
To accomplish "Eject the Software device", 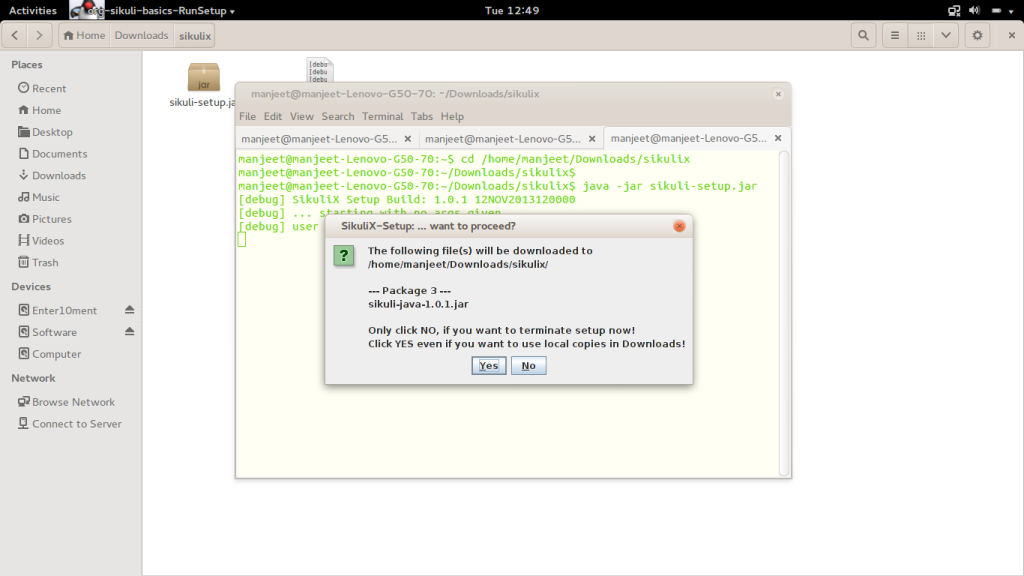I will [129, 332].
